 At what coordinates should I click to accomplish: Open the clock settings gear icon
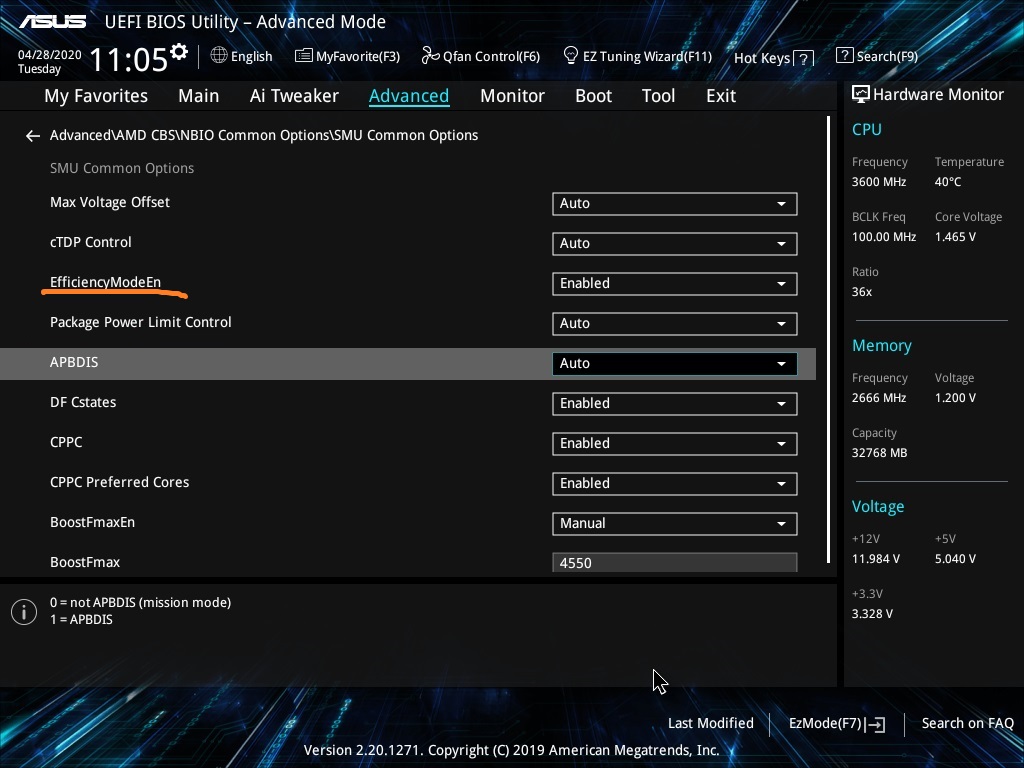(178, 51)
